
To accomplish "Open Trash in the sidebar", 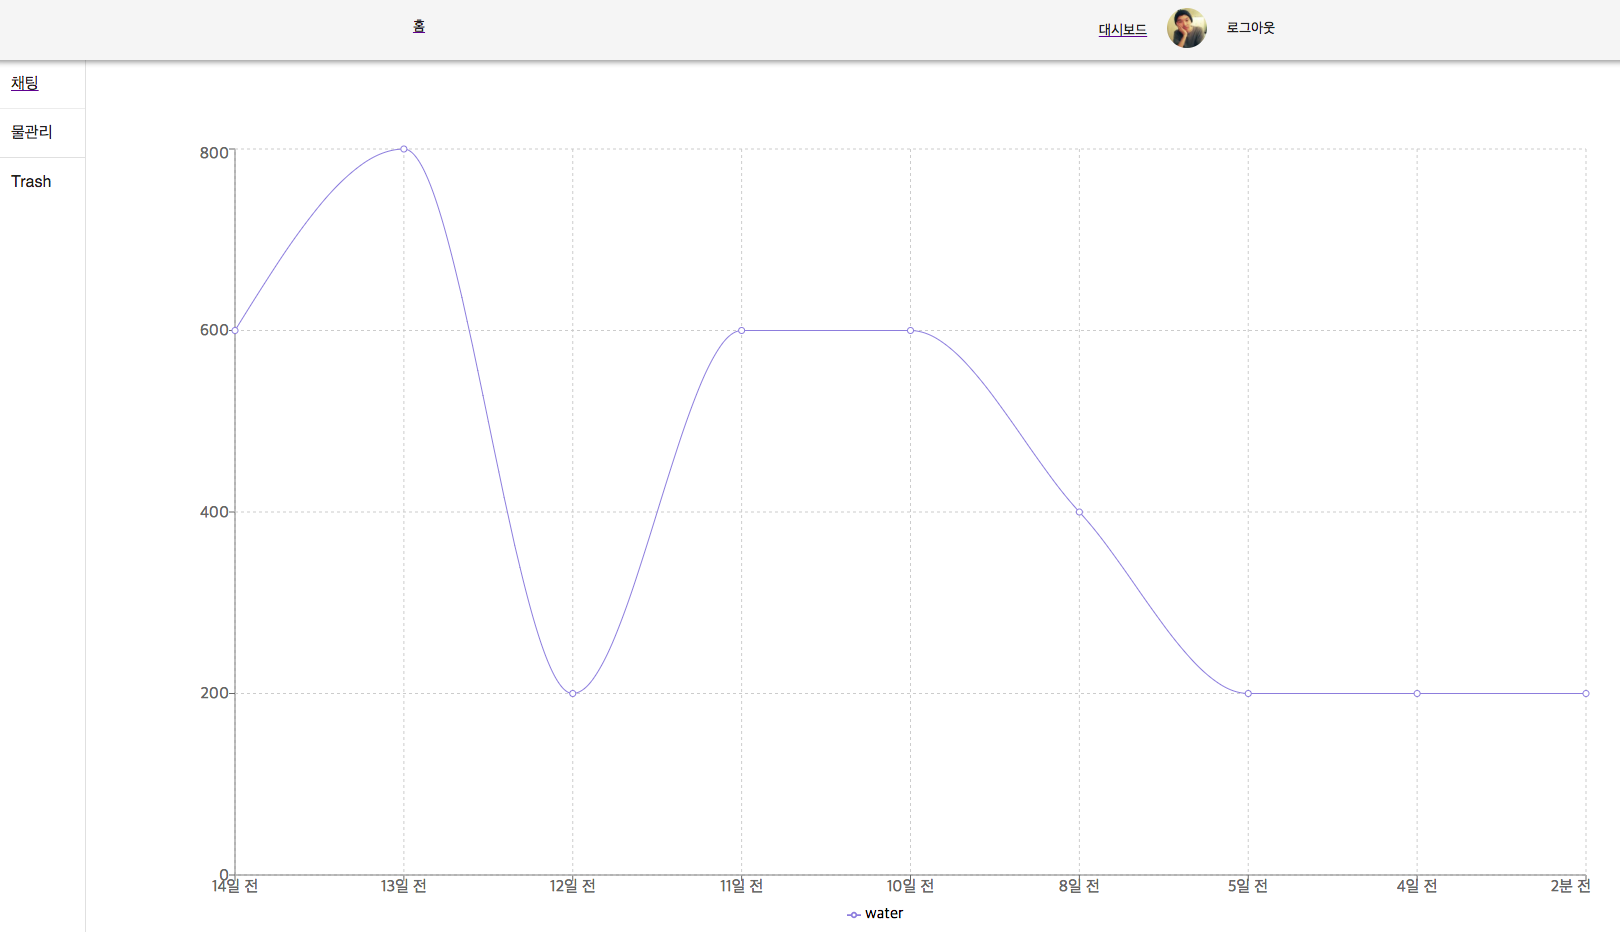I will (x=31, y=182).
